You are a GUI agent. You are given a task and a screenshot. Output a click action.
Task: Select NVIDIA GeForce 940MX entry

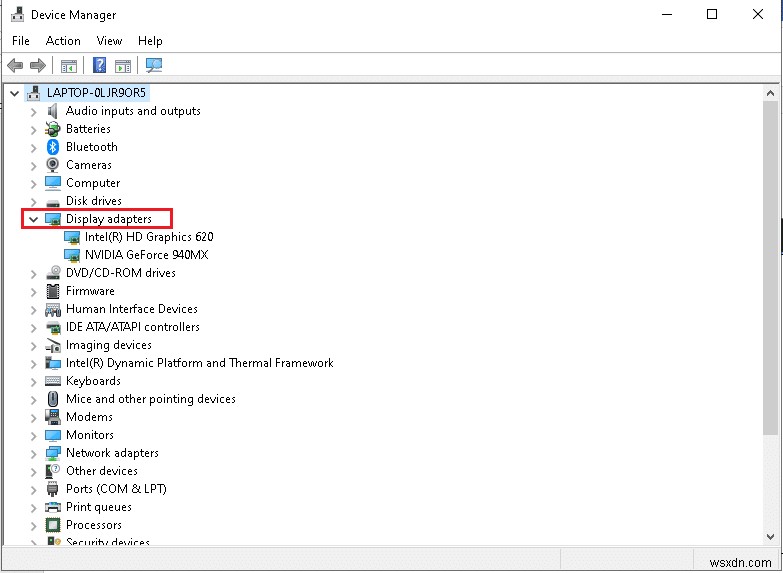(x=146, y=255)
